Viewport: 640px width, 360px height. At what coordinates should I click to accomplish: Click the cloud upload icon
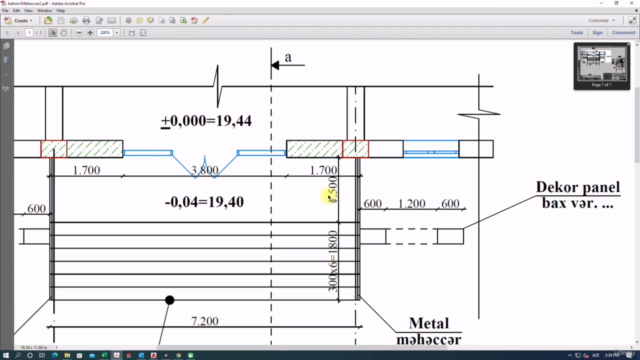[x=73, y=20]
